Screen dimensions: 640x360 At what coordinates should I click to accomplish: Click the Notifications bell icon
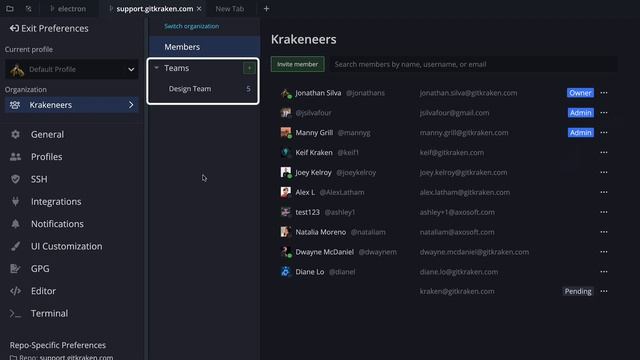(16, 224)
